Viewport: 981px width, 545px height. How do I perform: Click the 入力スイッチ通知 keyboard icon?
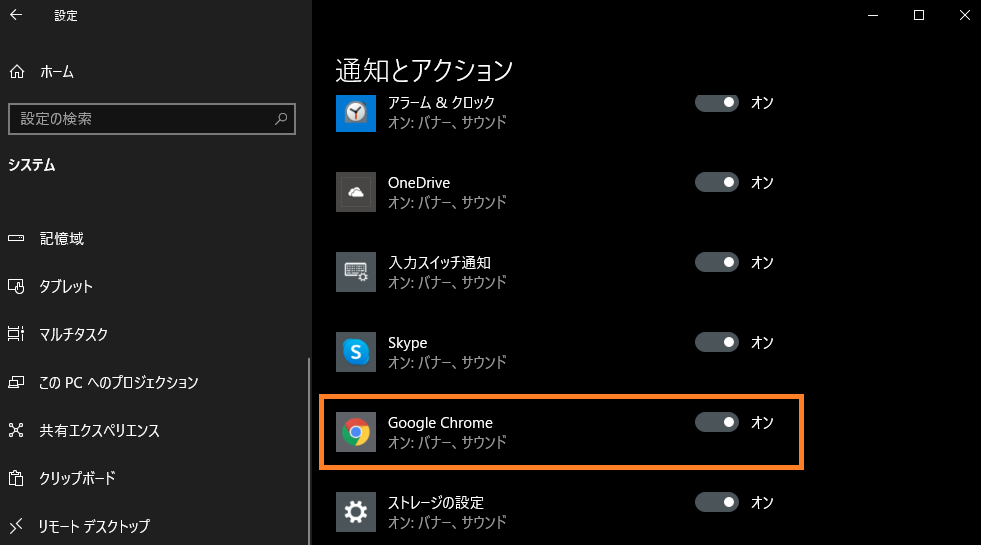point(356,272)
